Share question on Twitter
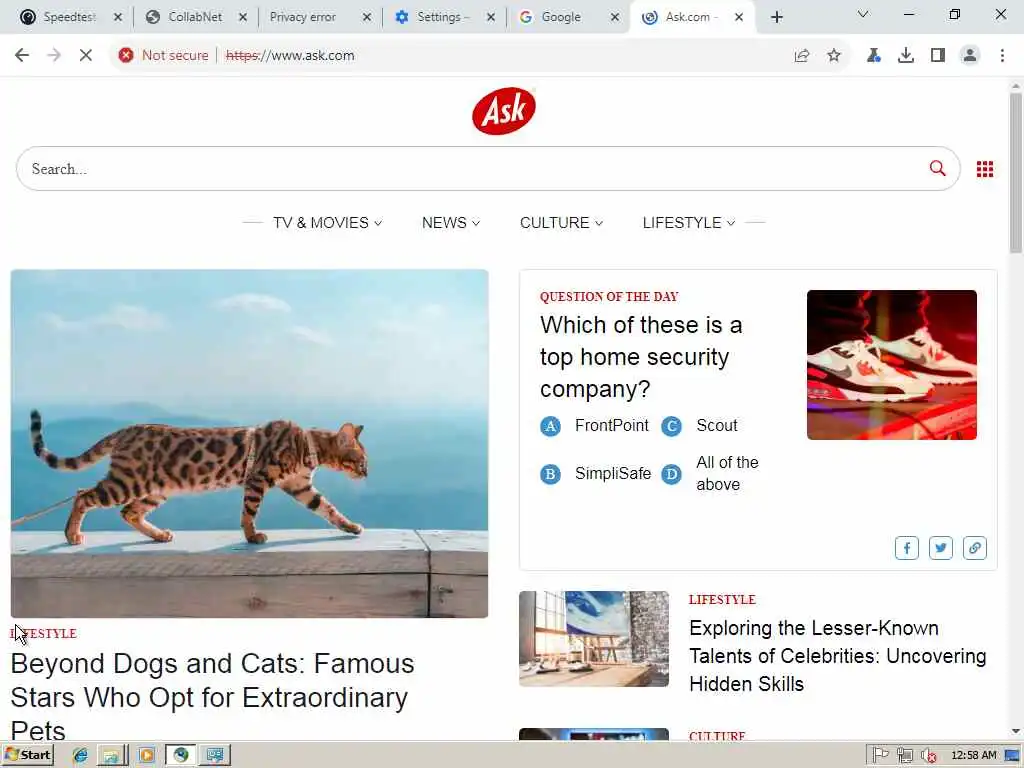Screen dimensions: 1024x768 click(940, 548)
